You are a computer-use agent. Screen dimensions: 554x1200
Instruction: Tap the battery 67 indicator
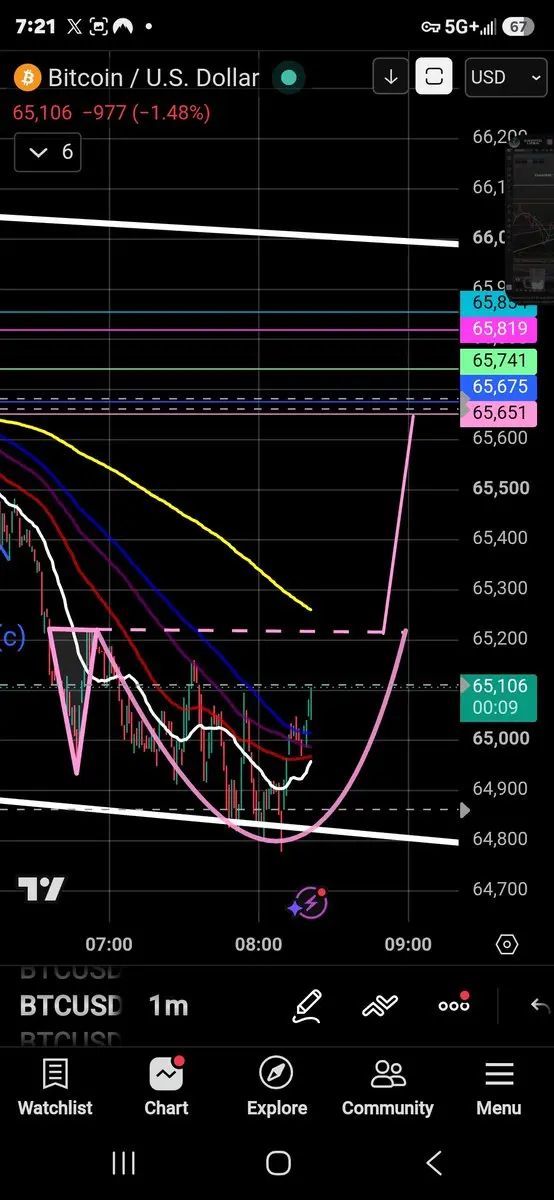pyautogui.click(x=517, y=26)
